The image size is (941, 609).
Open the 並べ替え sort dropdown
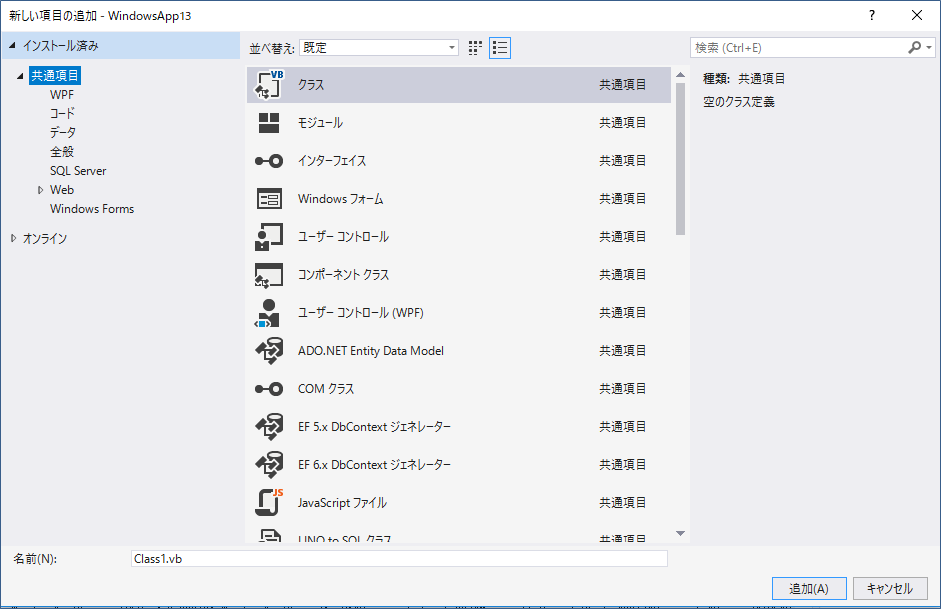[x=379, y=47]
